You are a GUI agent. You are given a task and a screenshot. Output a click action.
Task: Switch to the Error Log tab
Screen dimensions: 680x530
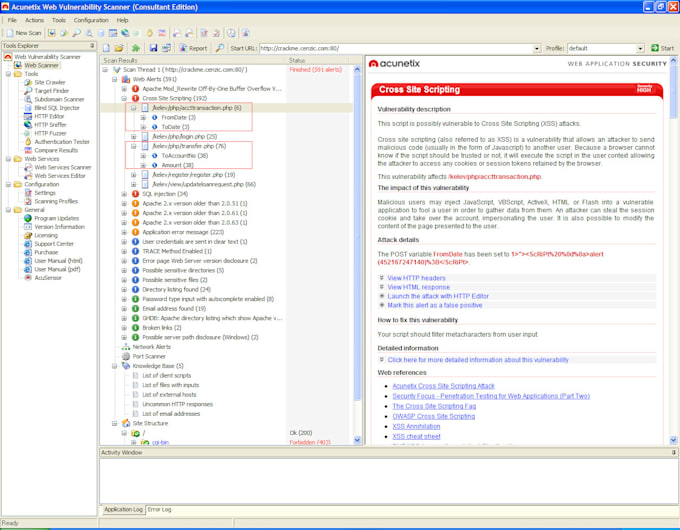coord(159,510)
